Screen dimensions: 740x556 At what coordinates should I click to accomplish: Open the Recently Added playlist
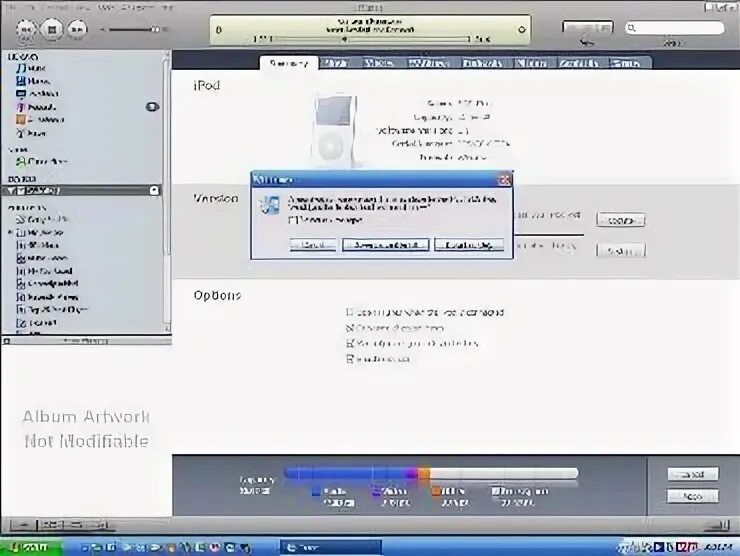(47, 284)
